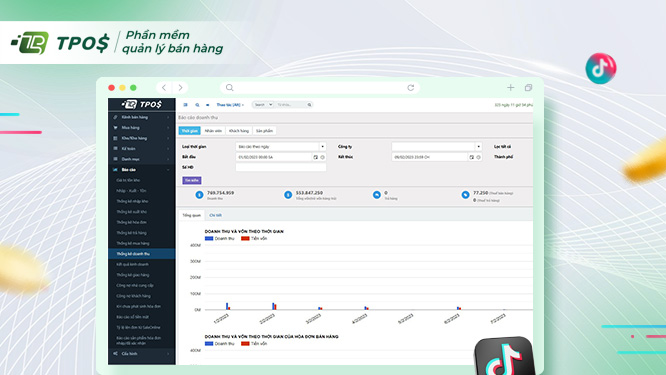Expand the Danh mục chevron
Image resolution: width=666 pixels, height=375 pixels.
[168, 159]
